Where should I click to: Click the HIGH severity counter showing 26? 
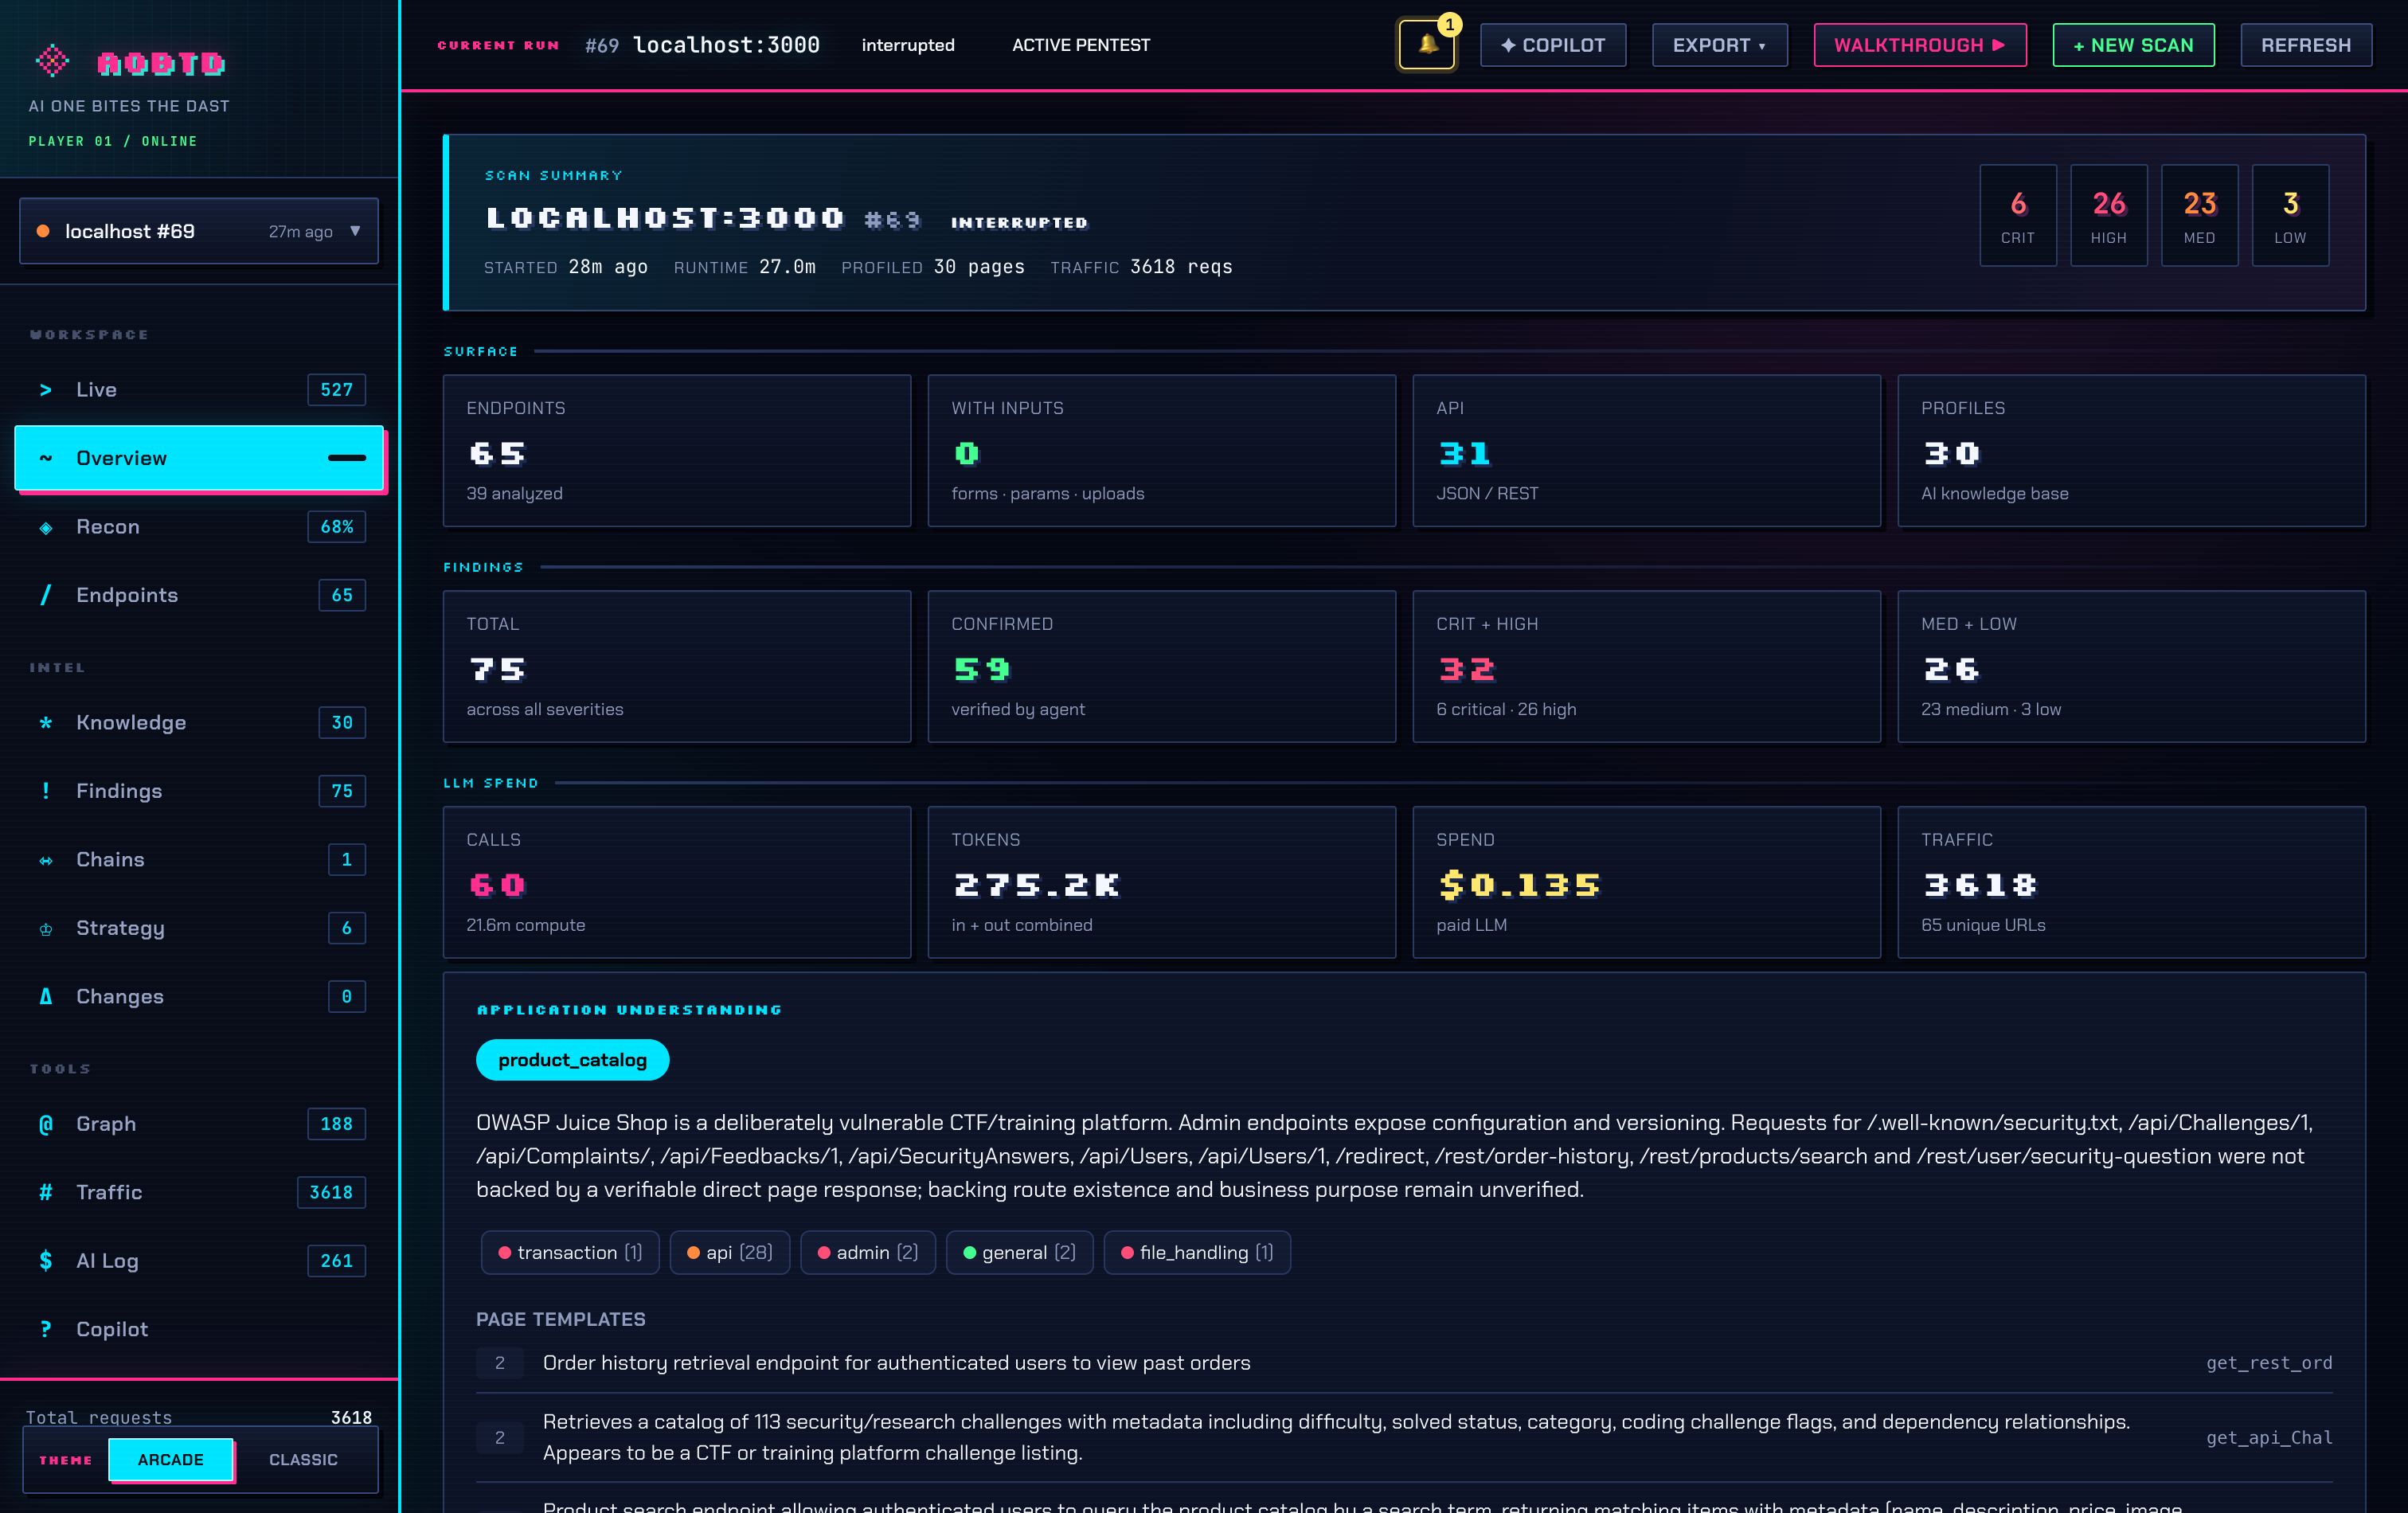pos(2108,215)
